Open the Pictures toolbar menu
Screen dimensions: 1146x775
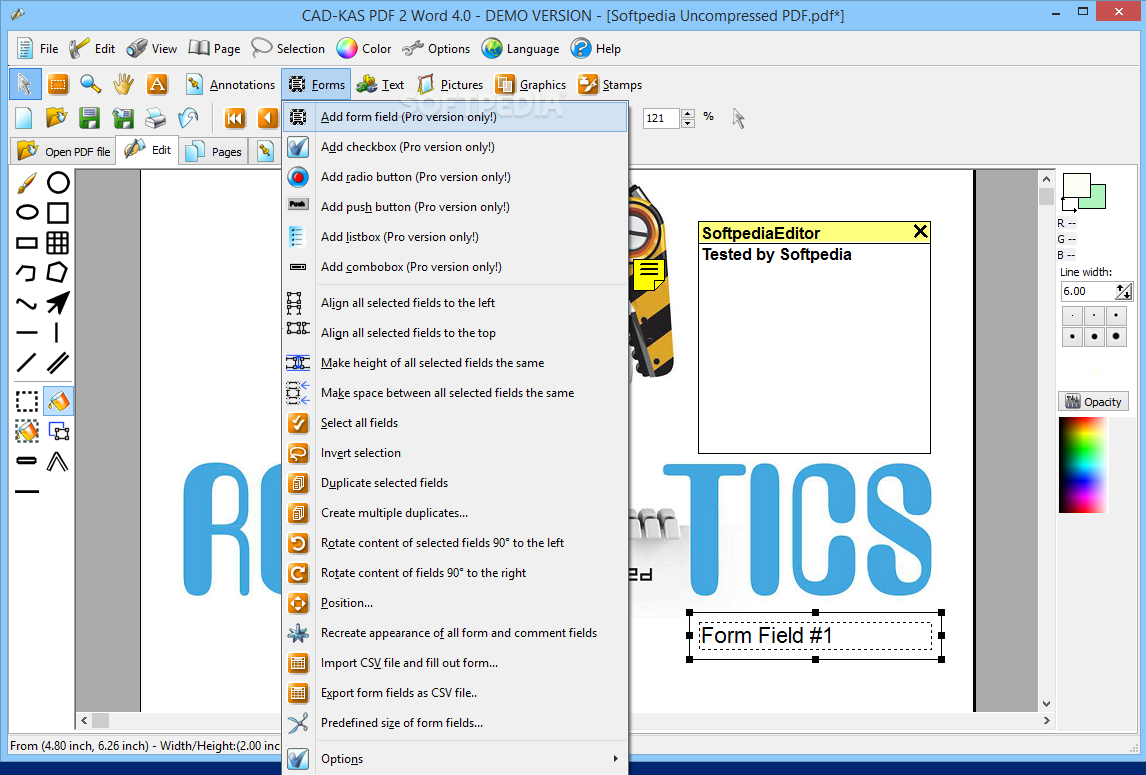point(449,84)
